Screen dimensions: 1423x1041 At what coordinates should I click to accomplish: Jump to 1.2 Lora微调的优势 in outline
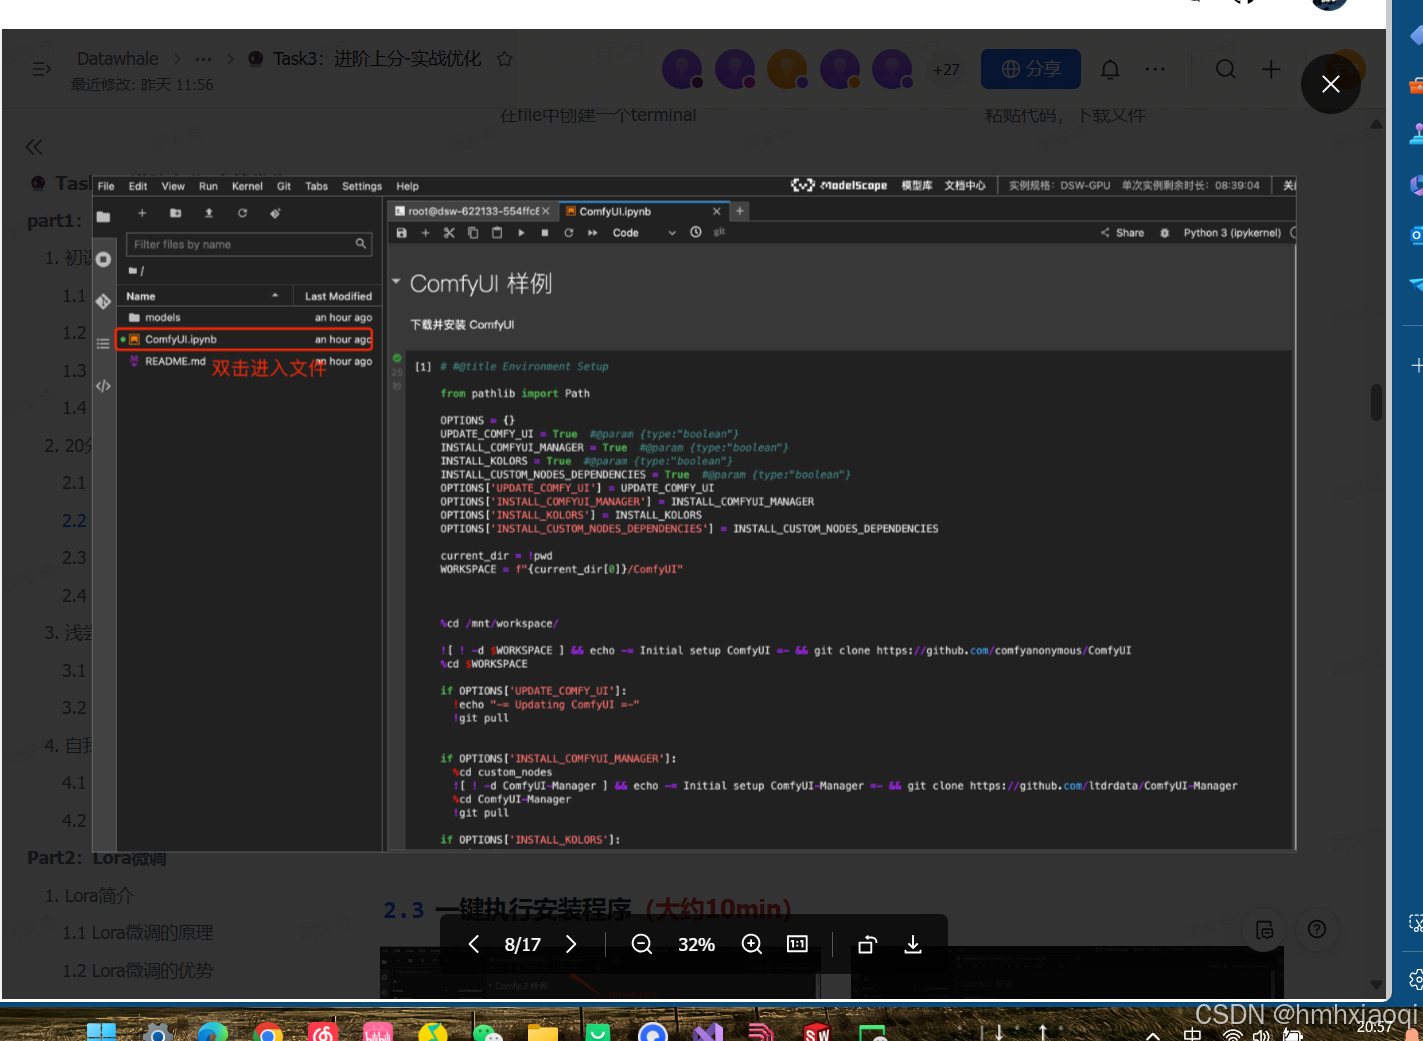[x=138, y=970]
